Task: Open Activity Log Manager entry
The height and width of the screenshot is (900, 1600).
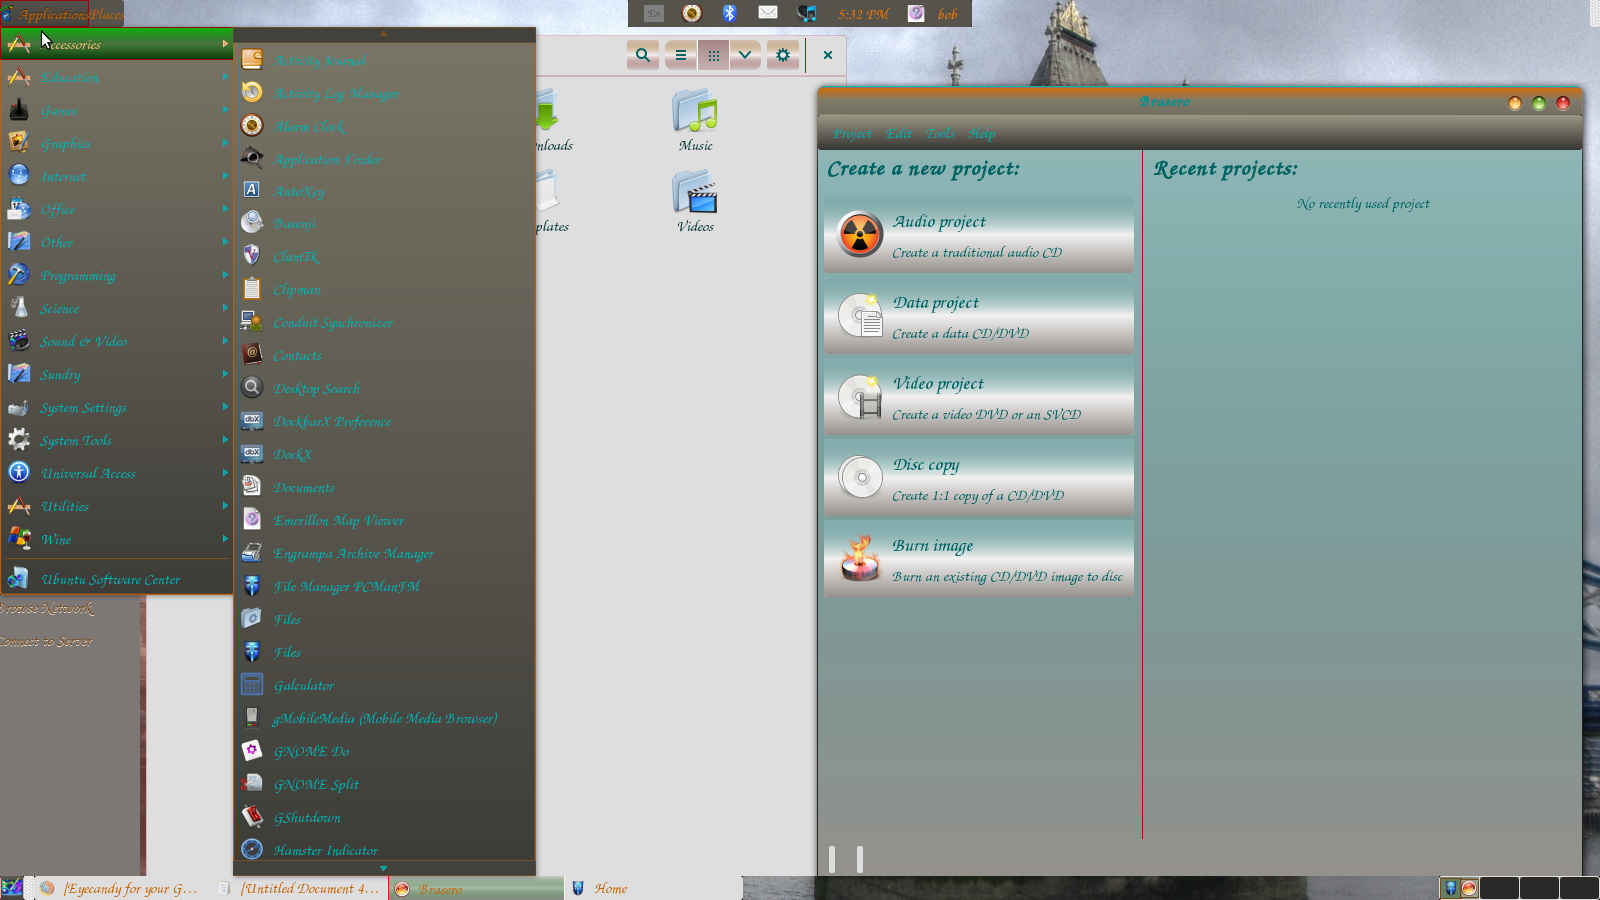Action: [384, 93]
